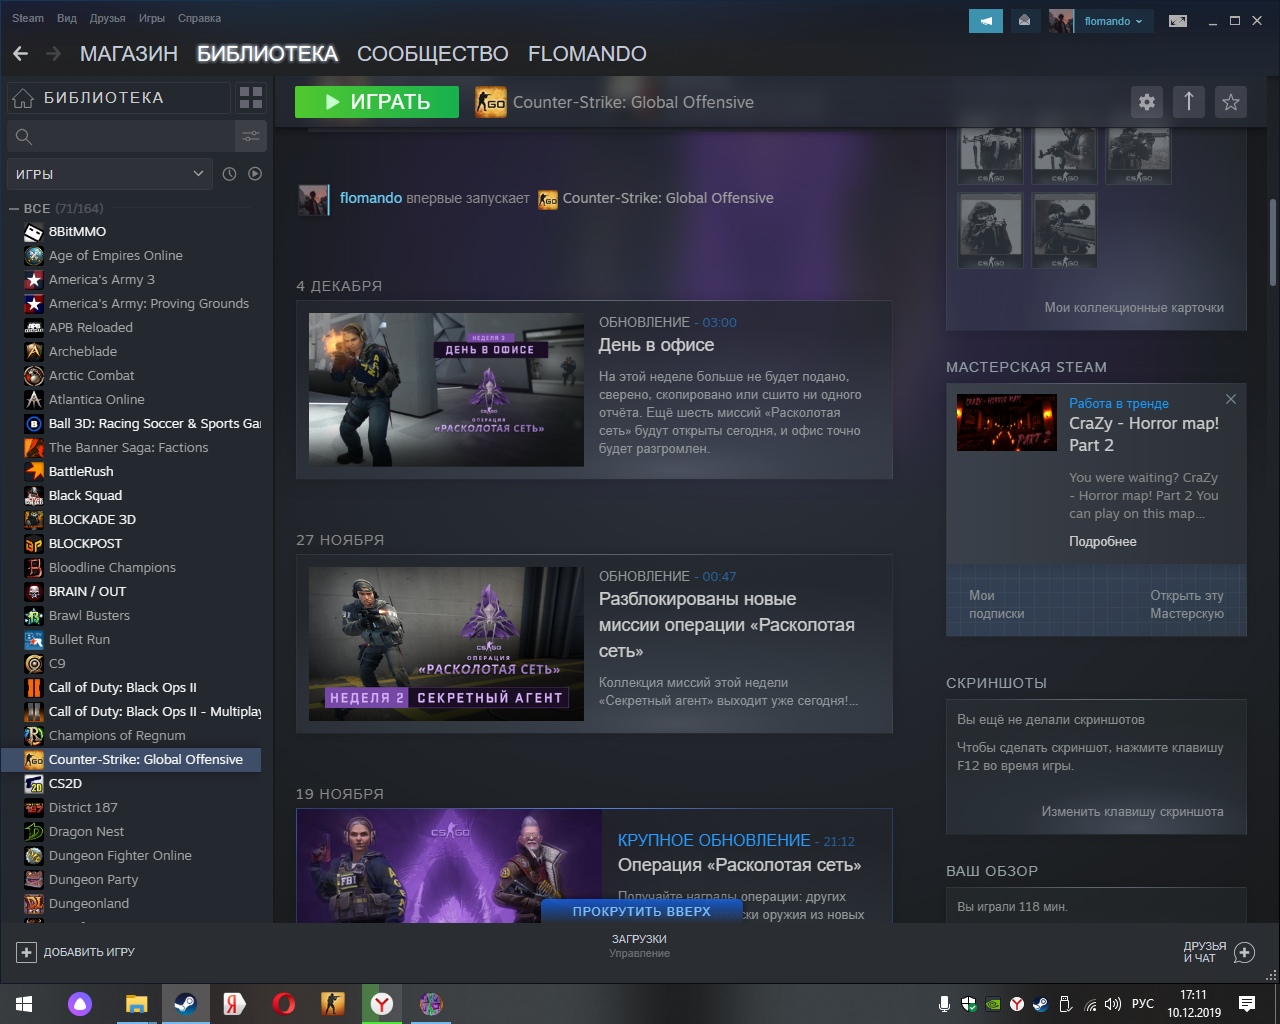Go back with the left arrow

pyautogui.click(x=21, y=54)
